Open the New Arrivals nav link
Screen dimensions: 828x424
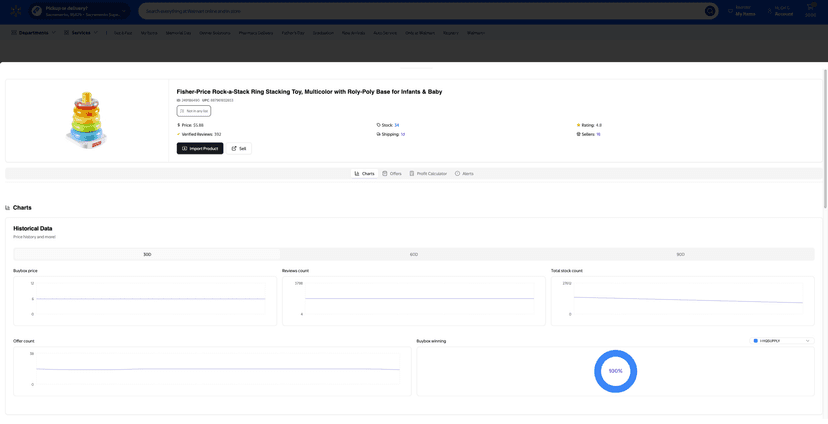click(x=353, y=33)
